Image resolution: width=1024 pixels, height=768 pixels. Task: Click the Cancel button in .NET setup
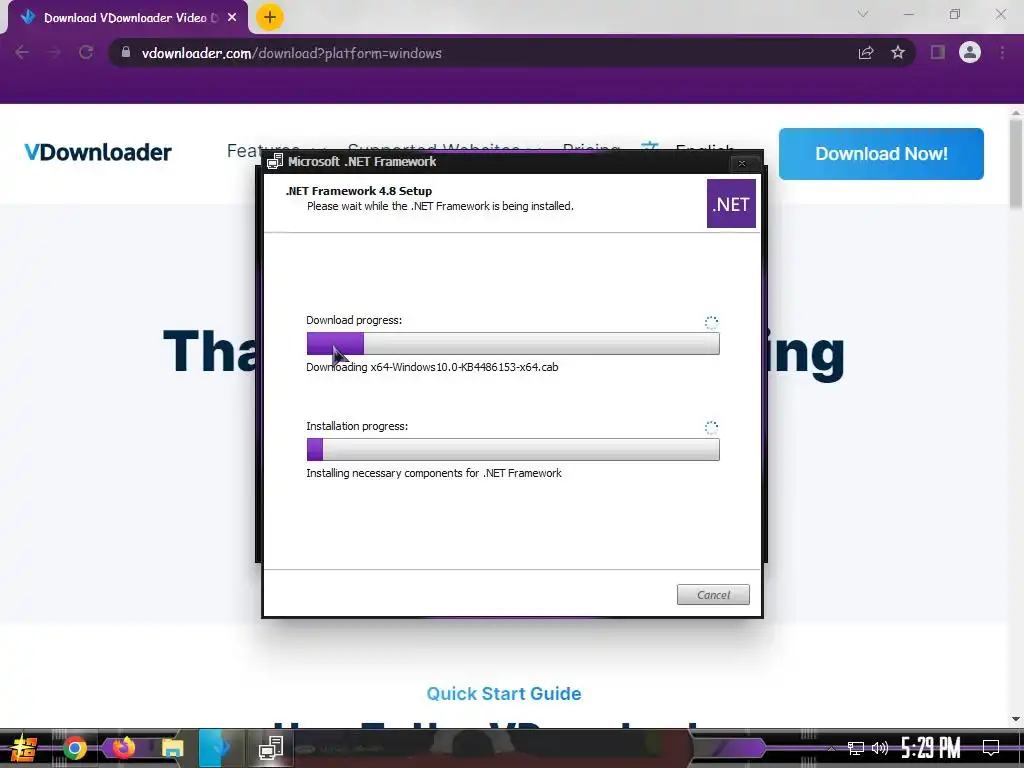click(712, 594)
